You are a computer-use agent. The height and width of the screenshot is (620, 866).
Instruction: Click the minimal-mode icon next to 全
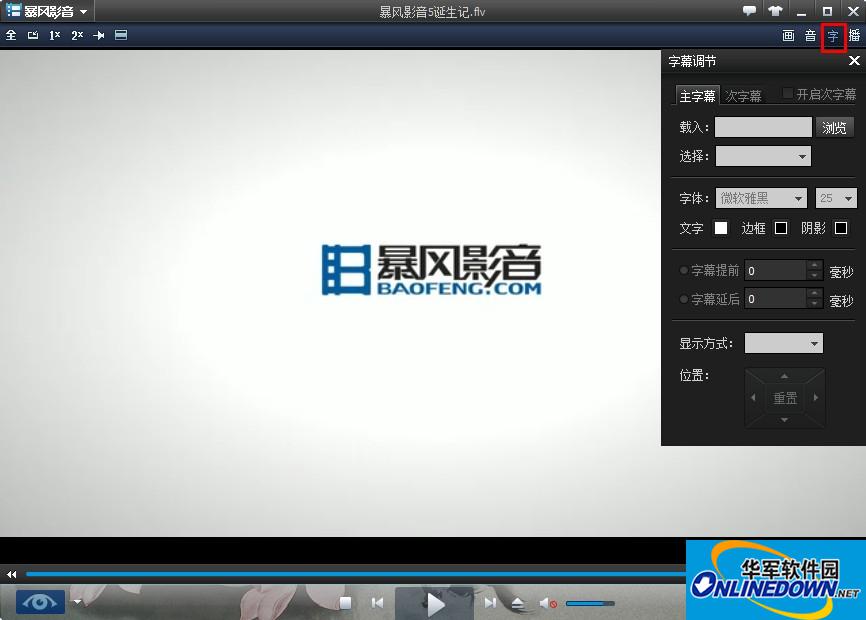(x=33, y=35)
